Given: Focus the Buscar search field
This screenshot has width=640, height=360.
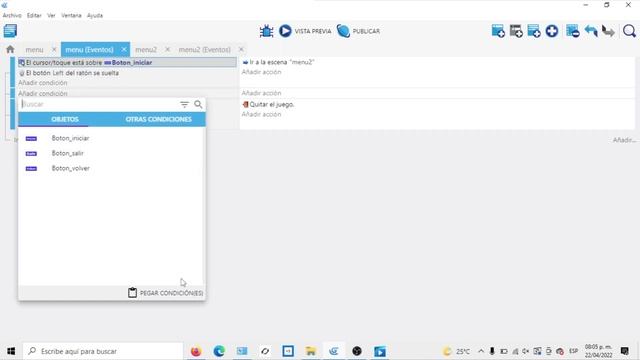Looking at the screenshot, I should pos(98,104).
